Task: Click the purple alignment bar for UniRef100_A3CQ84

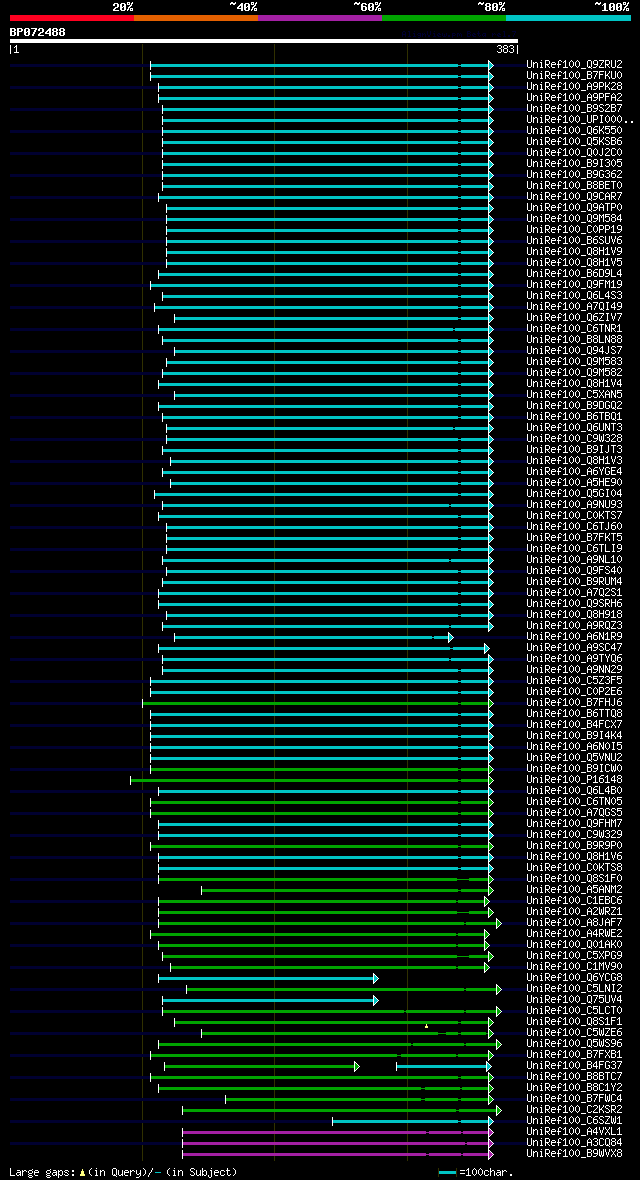Action: 338,1143
